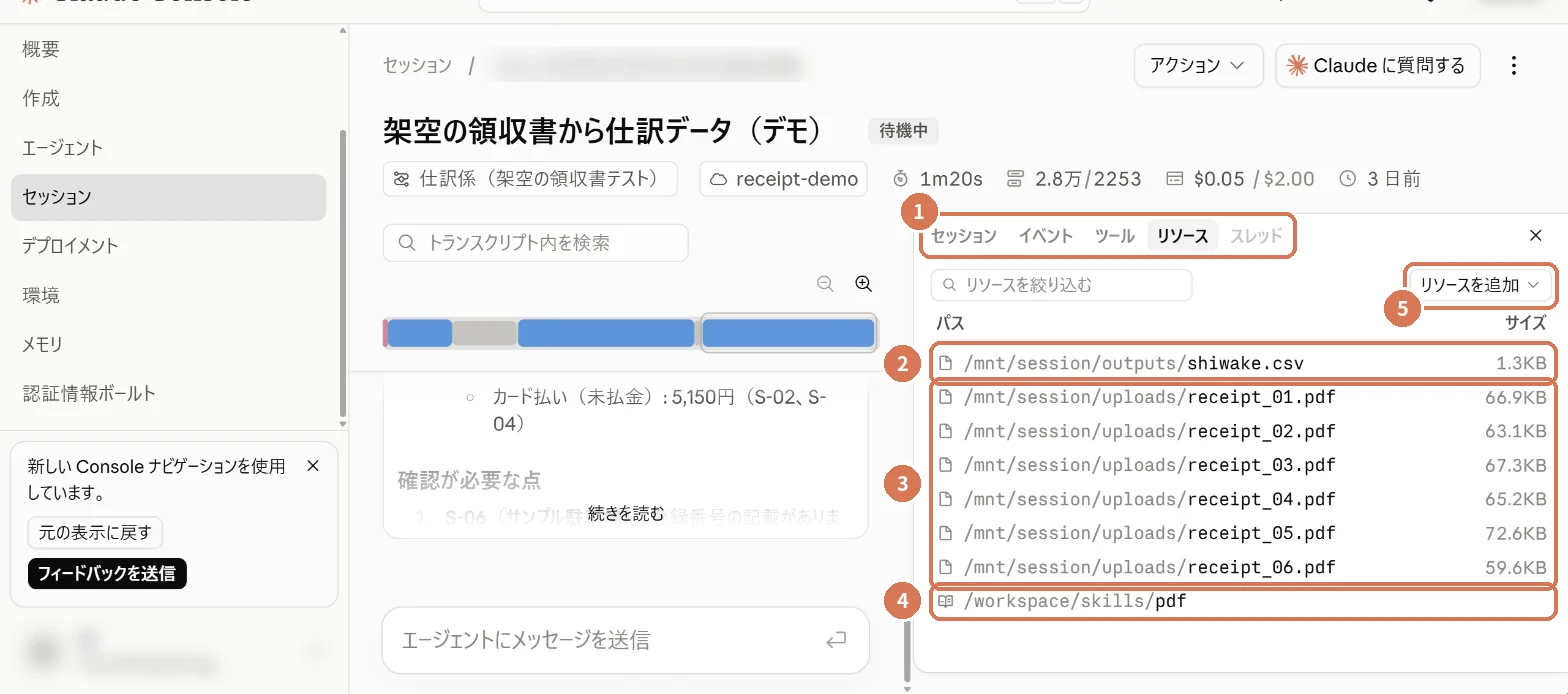Click 元の表示に戻す button

[x=95, y=533]
